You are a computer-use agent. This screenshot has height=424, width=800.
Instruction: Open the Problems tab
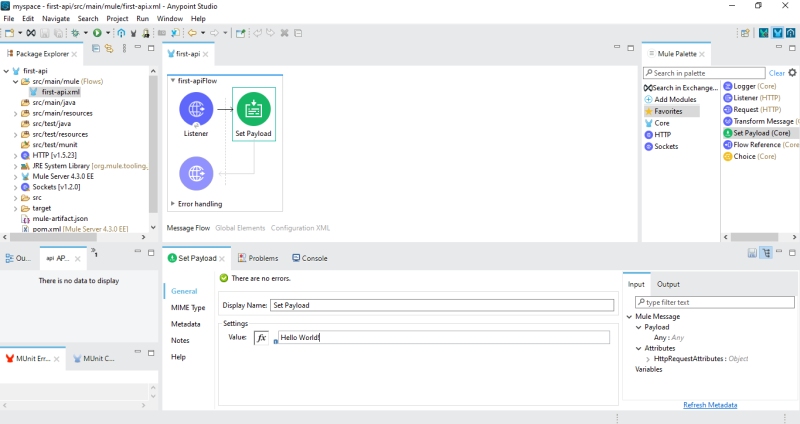[x=258, y=258]
